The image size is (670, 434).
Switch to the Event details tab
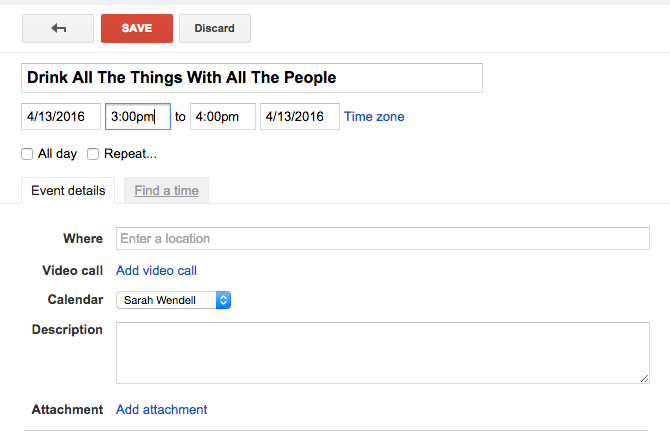[68, 190]
